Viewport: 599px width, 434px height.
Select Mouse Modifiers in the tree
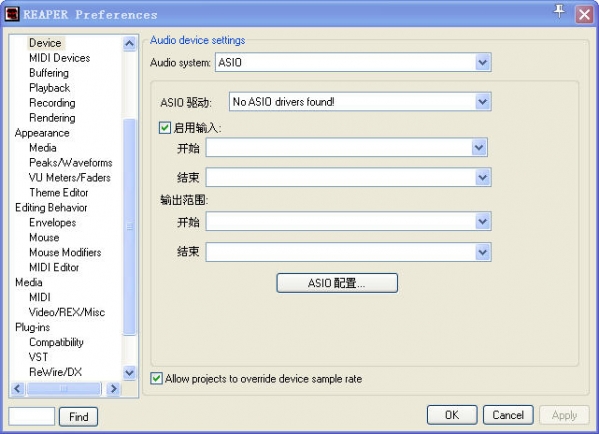[65, 252]
